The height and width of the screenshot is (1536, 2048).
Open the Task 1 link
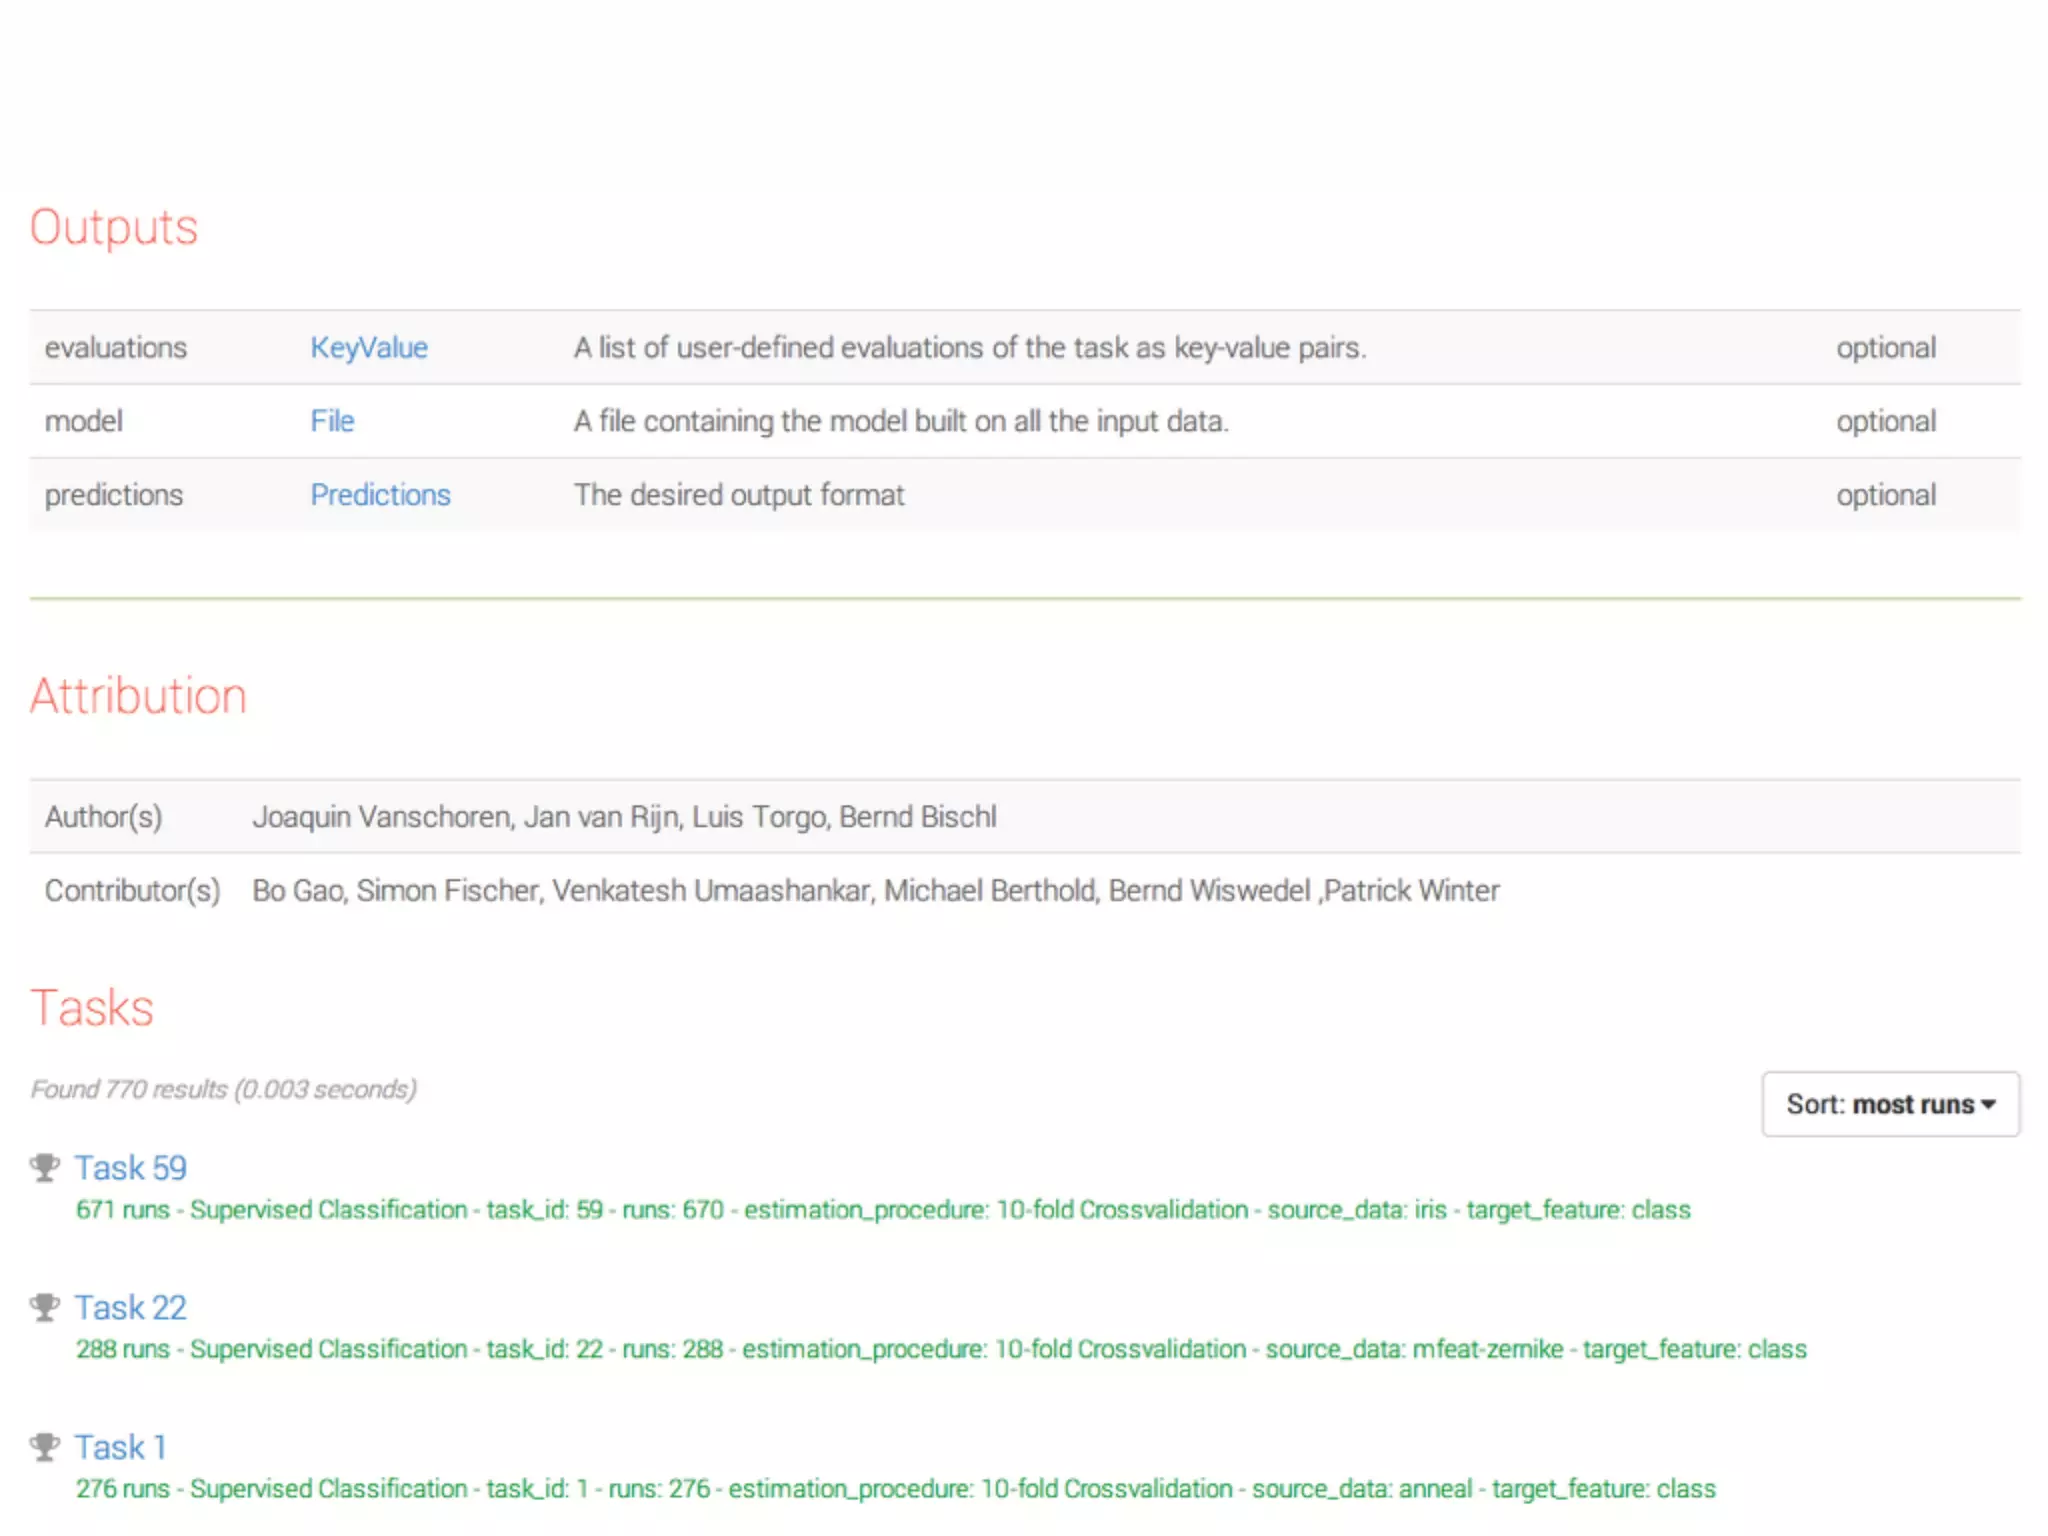121,1447
